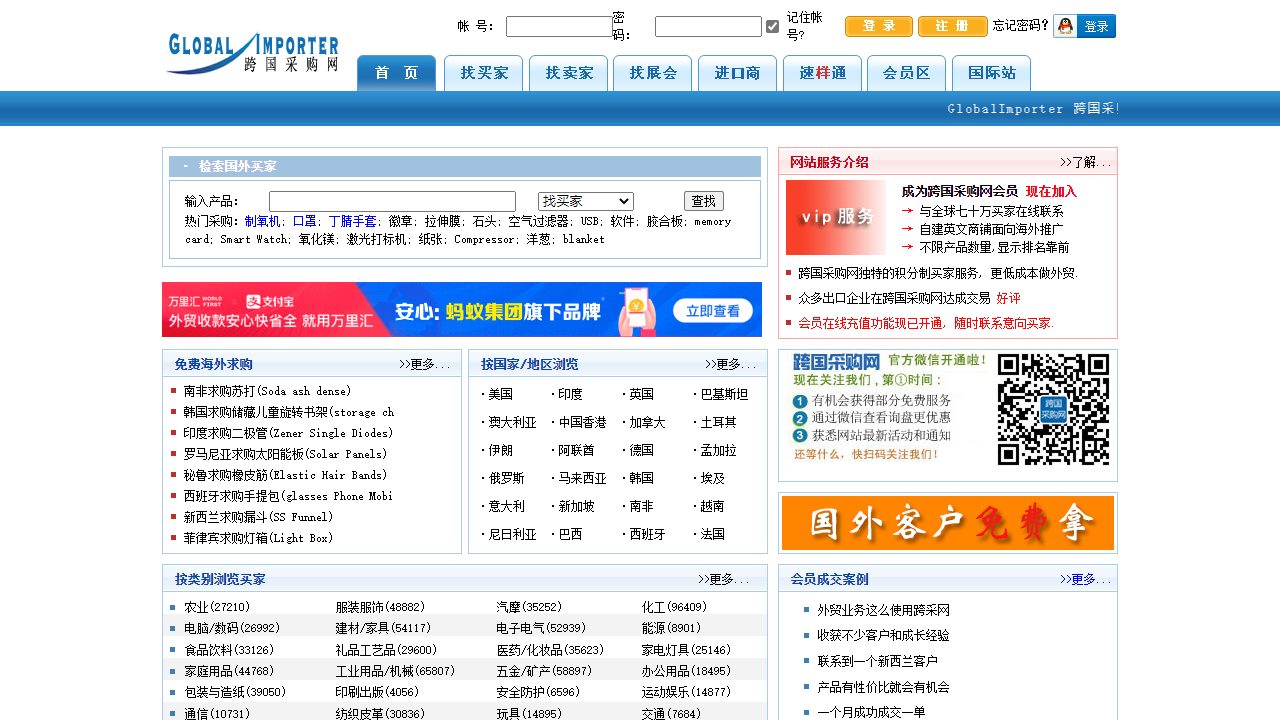Open the 万里汇 Alipay advertisement banner
The width and height of the screenshot is (1280, 720).
[x=462, y=310]
